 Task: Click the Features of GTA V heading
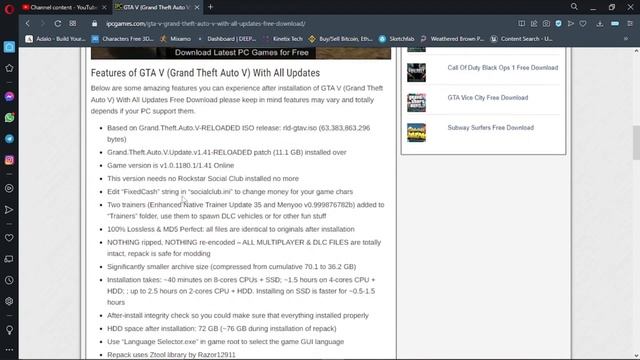[x=205, y=73]
